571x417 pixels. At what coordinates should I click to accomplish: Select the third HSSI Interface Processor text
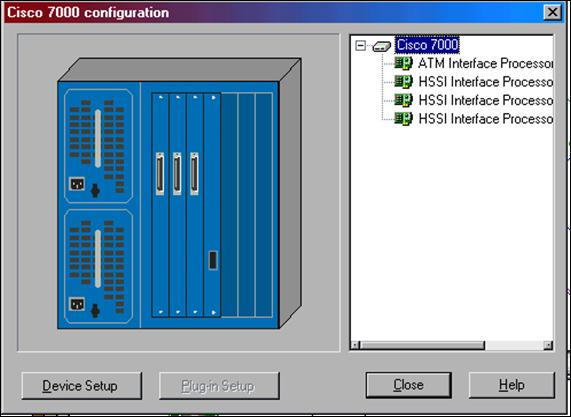point(485,119)
